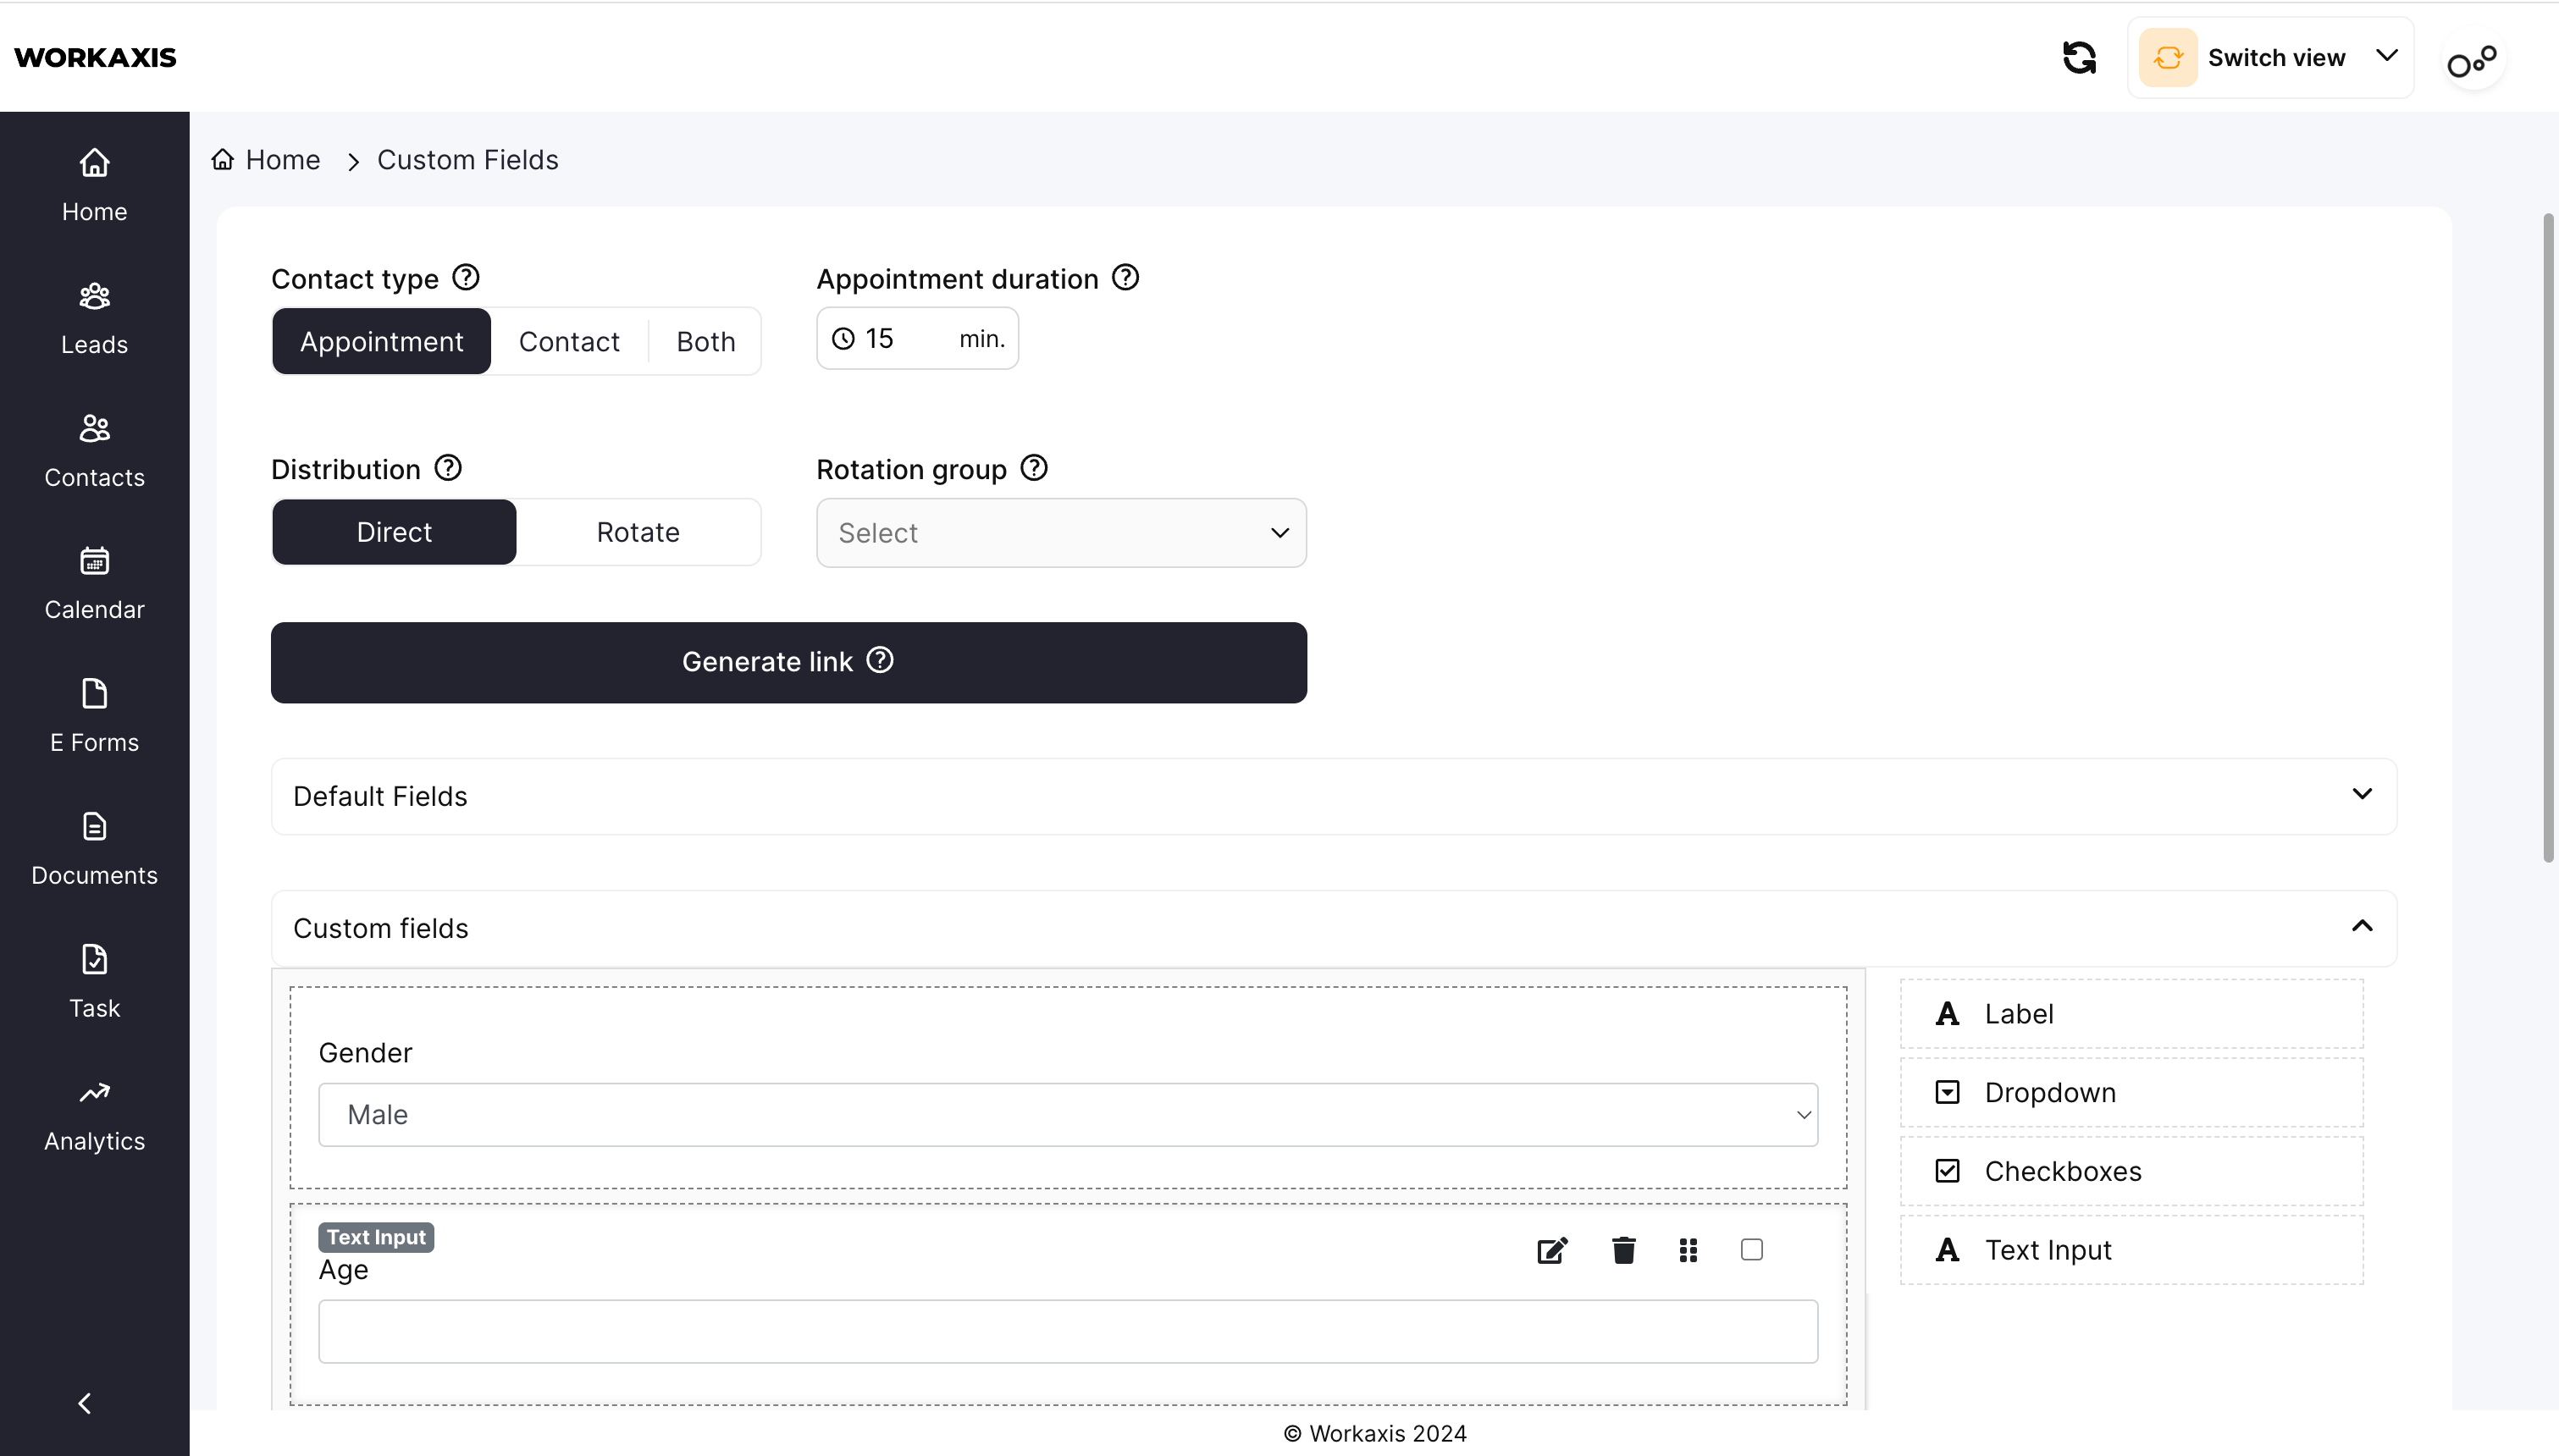Click the drag handle grid icon for Age
This screenshot has height=1456, width=2559.
[1688, 1250]
